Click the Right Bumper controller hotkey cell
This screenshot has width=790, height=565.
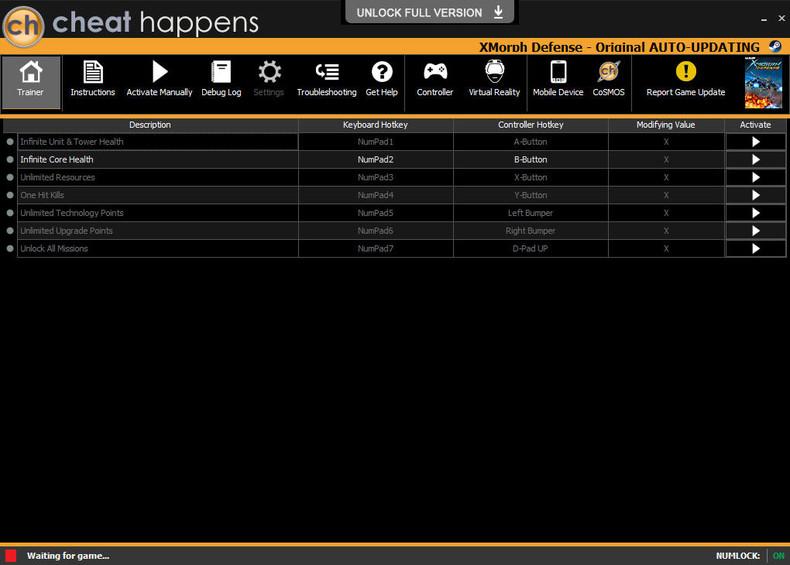click(531, 231)
